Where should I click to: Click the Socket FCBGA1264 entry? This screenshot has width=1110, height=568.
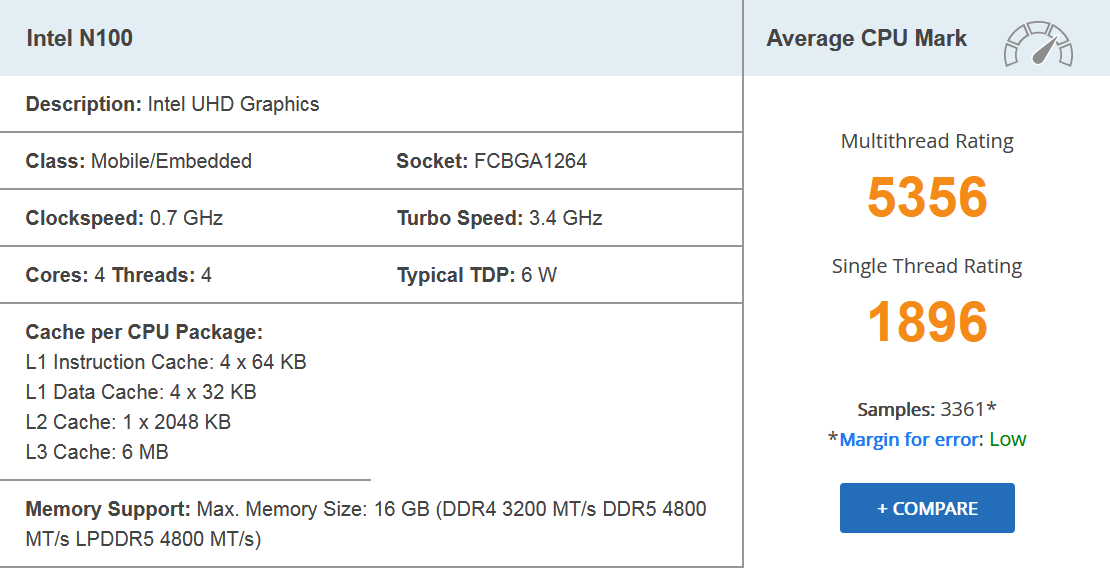pyautogui.click(x=491, y=161)
